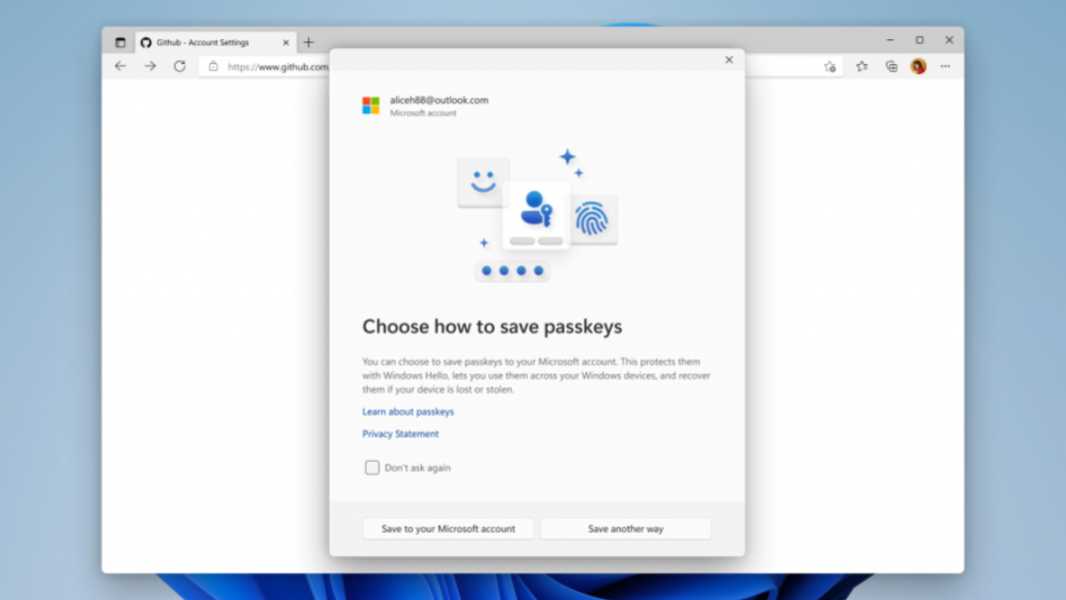Choose Save another way
The width and height of the screenshot is (1066, 600).
pyautogui.click(x=625, y=528)
